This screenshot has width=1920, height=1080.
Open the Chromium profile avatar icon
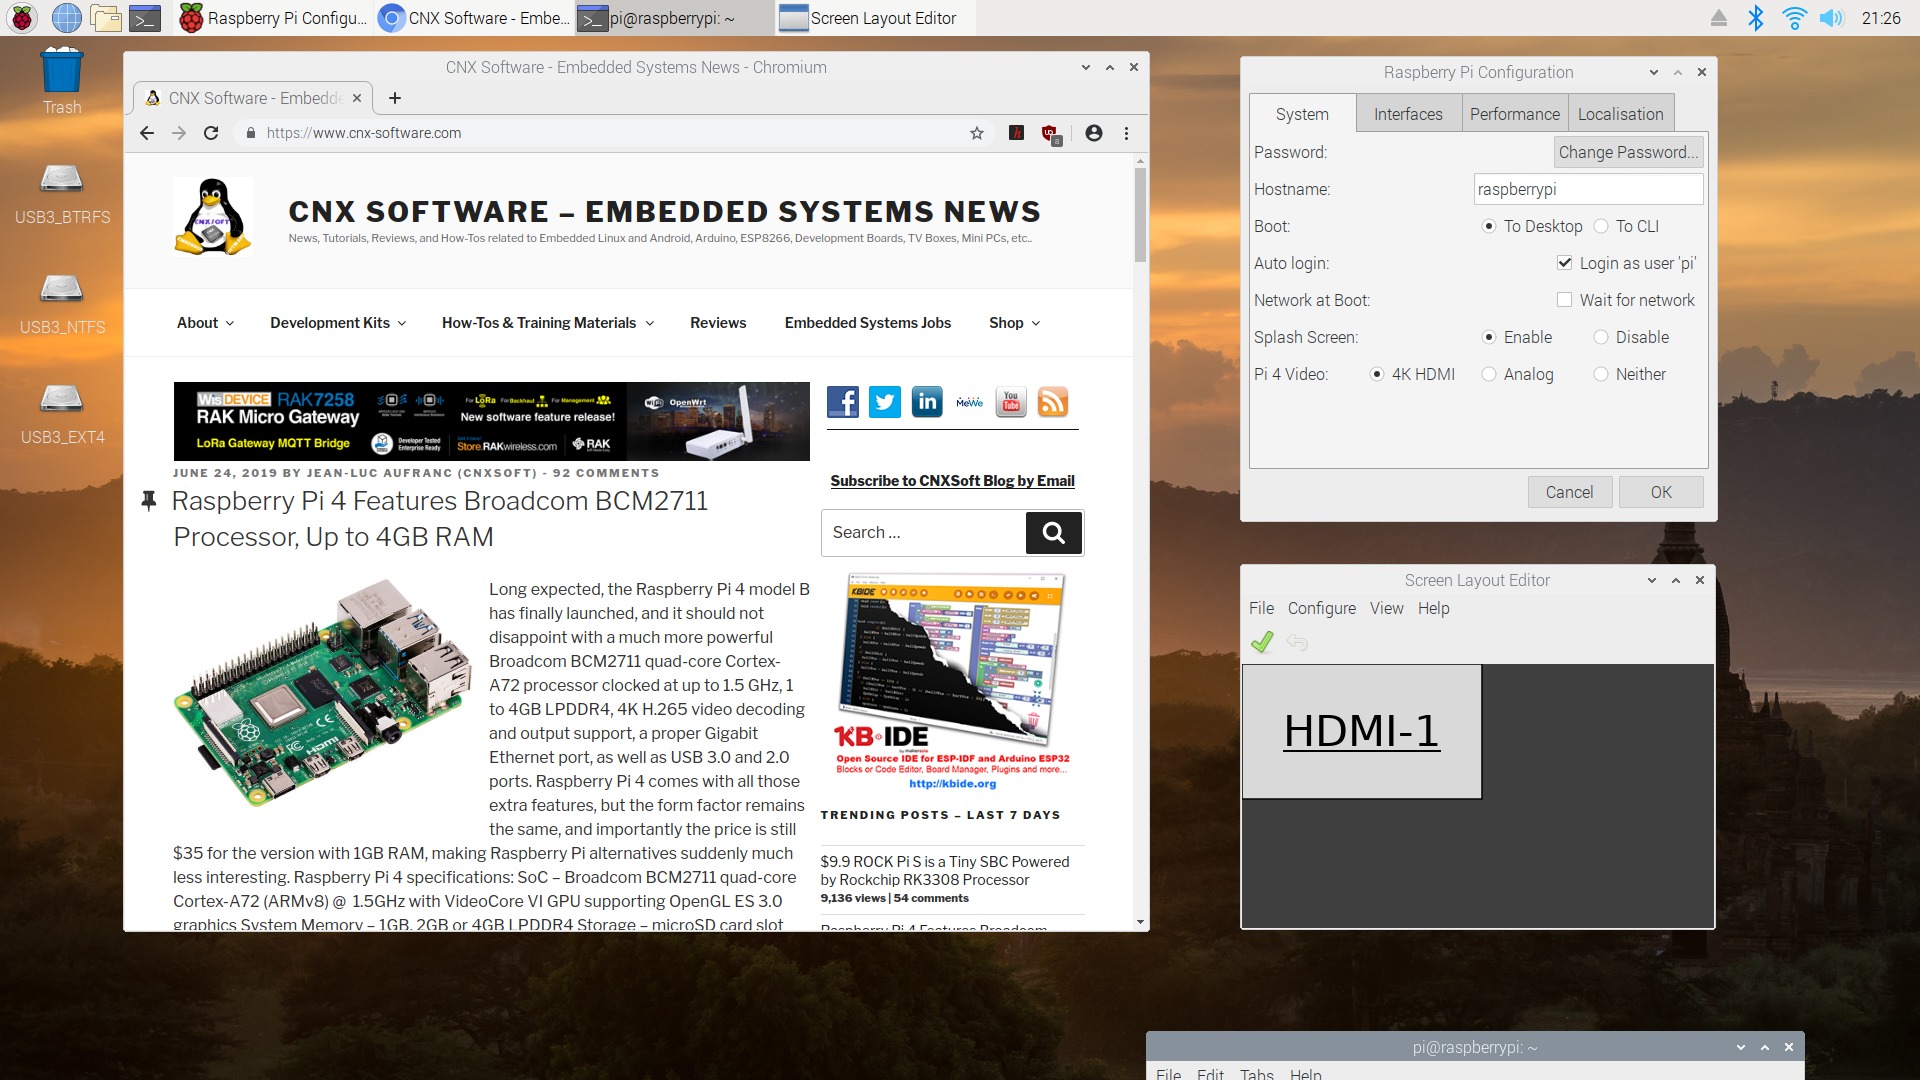(x=1094, y=133)
